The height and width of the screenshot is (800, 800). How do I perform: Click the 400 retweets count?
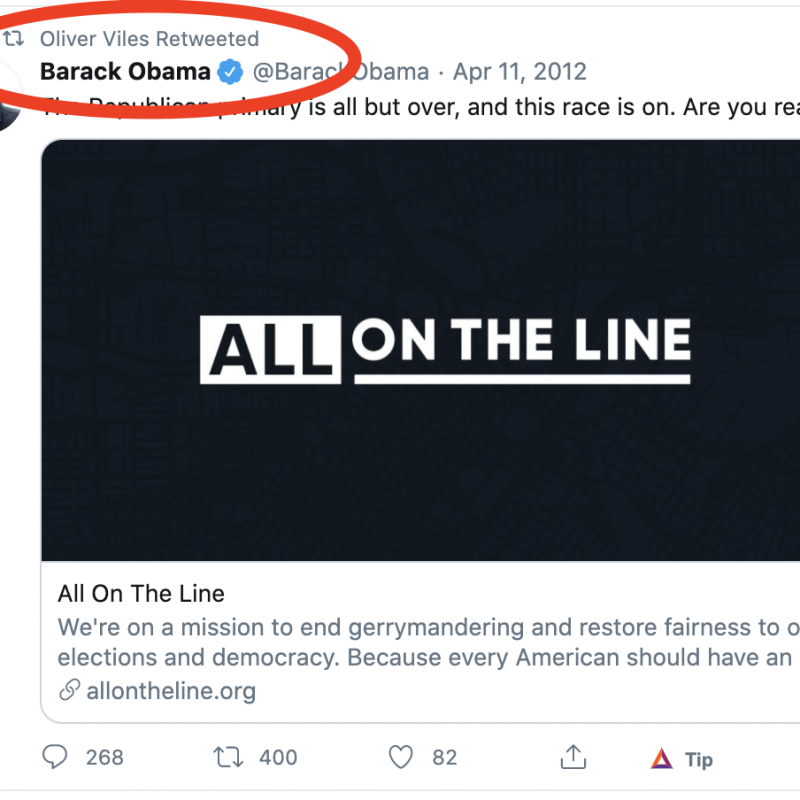(278, 758)
